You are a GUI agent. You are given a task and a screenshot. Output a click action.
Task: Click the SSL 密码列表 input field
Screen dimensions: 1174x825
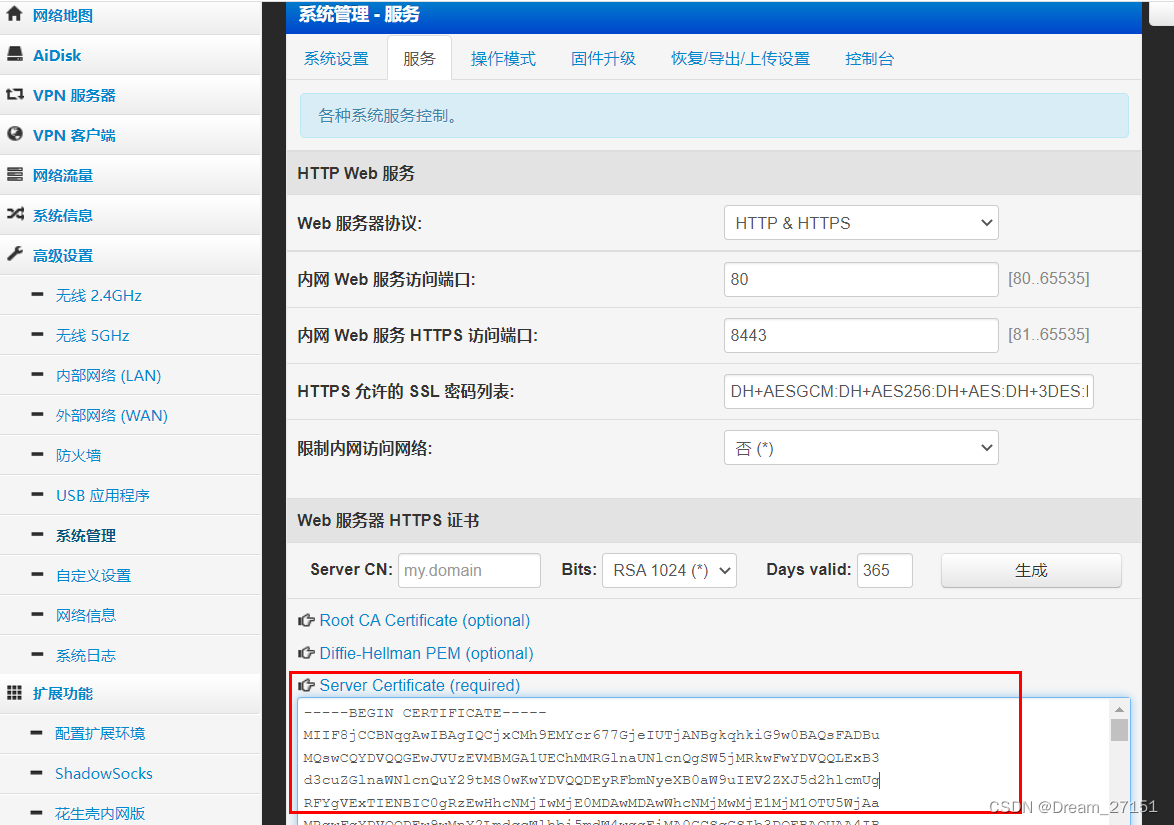coord(909,392)
